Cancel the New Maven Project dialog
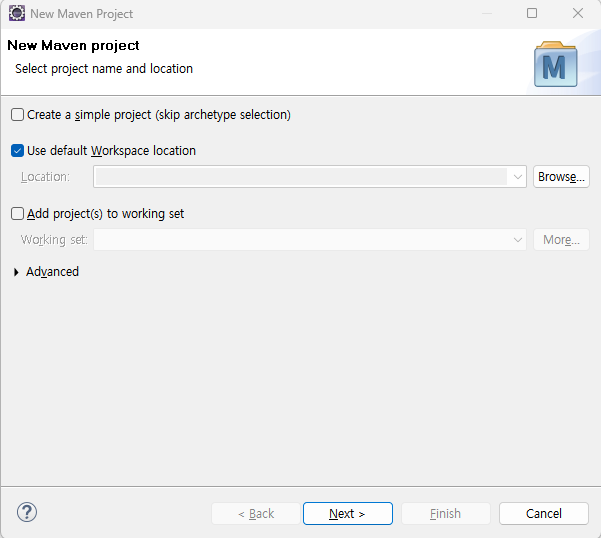 tap(544, 513)
